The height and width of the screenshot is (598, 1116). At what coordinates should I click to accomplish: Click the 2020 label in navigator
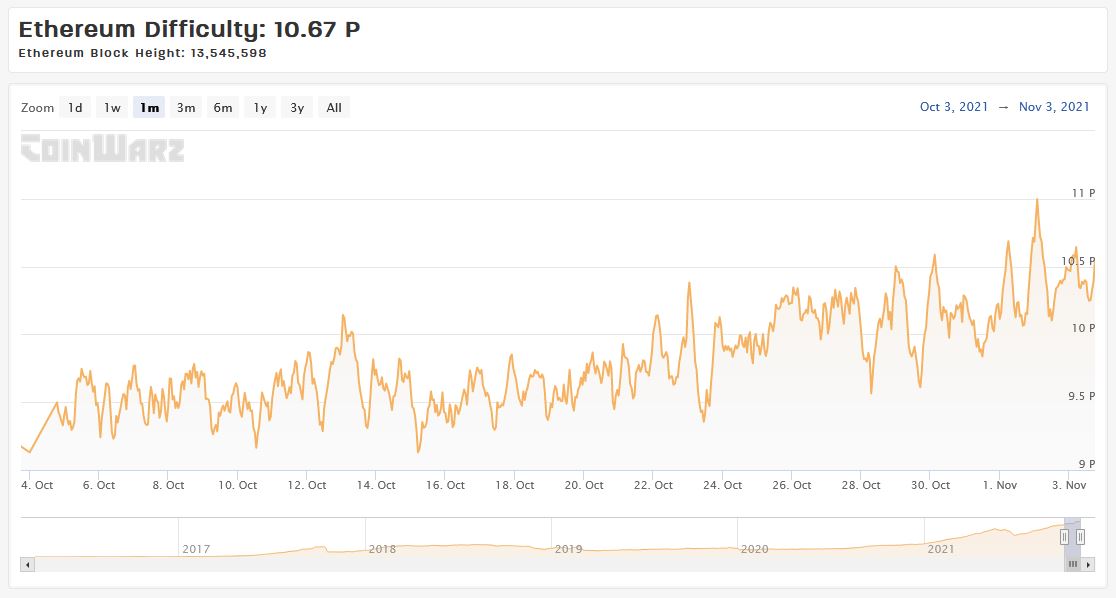(x=754, y=549)
